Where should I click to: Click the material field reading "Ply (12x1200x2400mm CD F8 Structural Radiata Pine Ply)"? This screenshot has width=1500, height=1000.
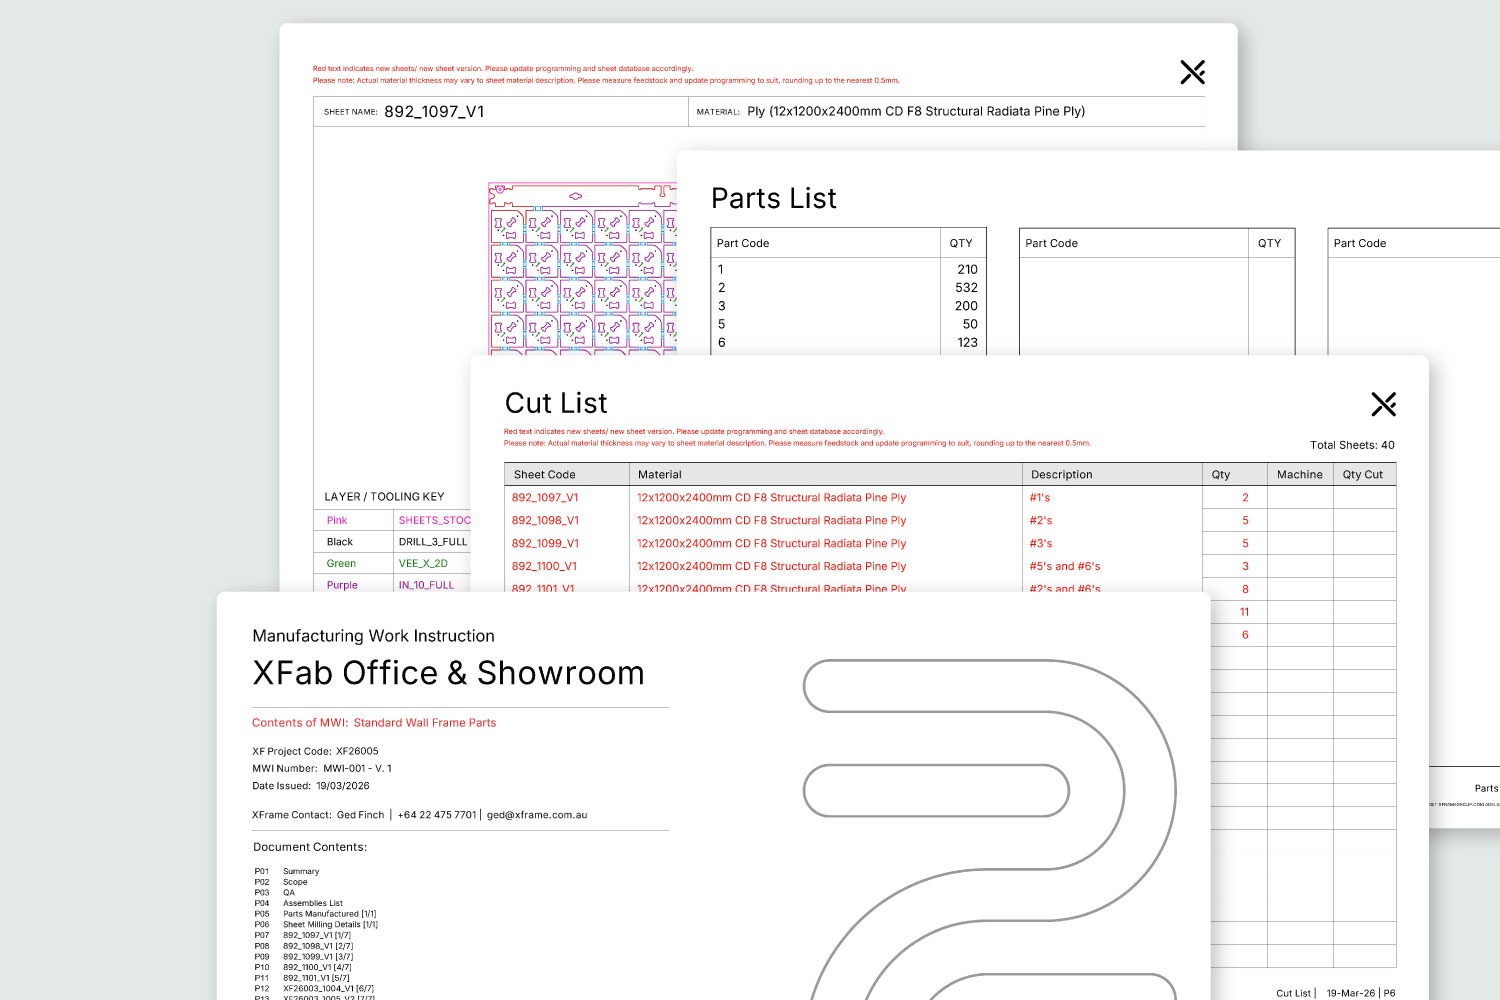pyautogui.click(x=916, y=112)
